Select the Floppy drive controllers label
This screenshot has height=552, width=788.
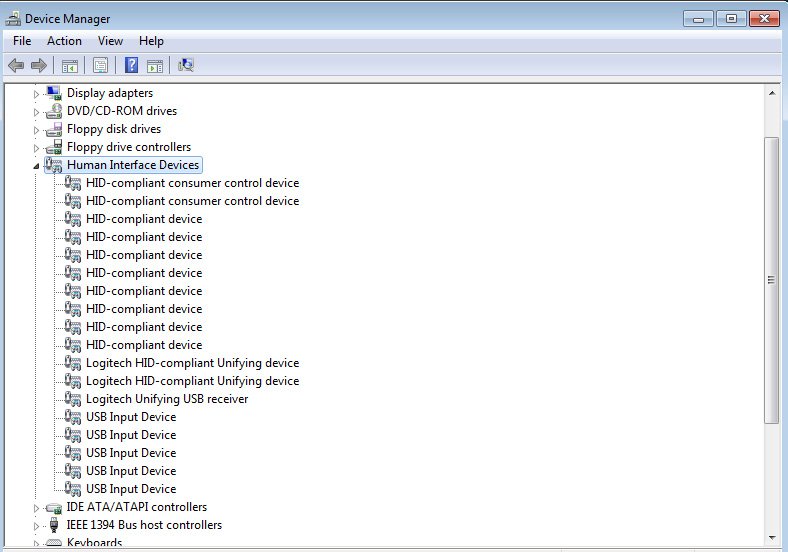point(129,147)
